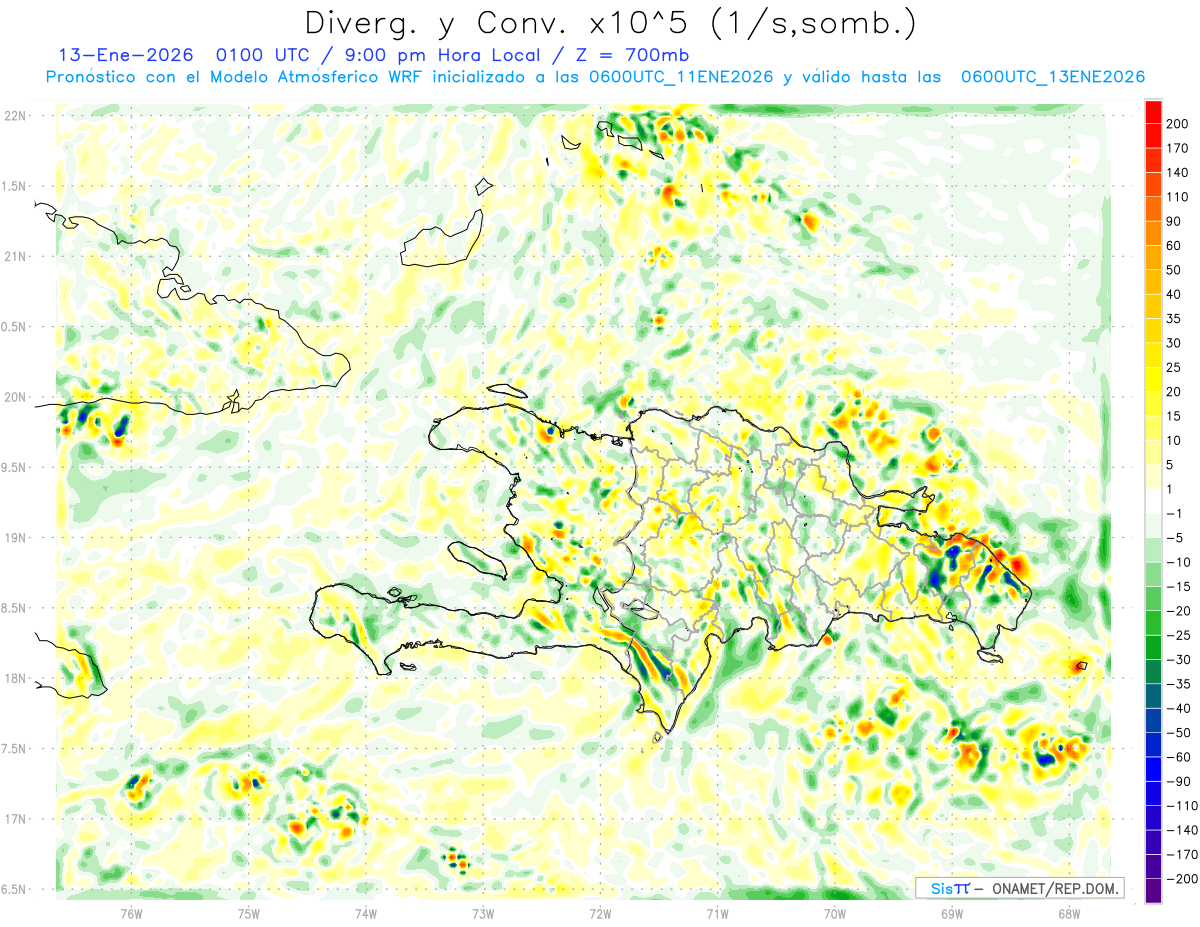Click the '170' color scale value

(x=1177, y=148)
